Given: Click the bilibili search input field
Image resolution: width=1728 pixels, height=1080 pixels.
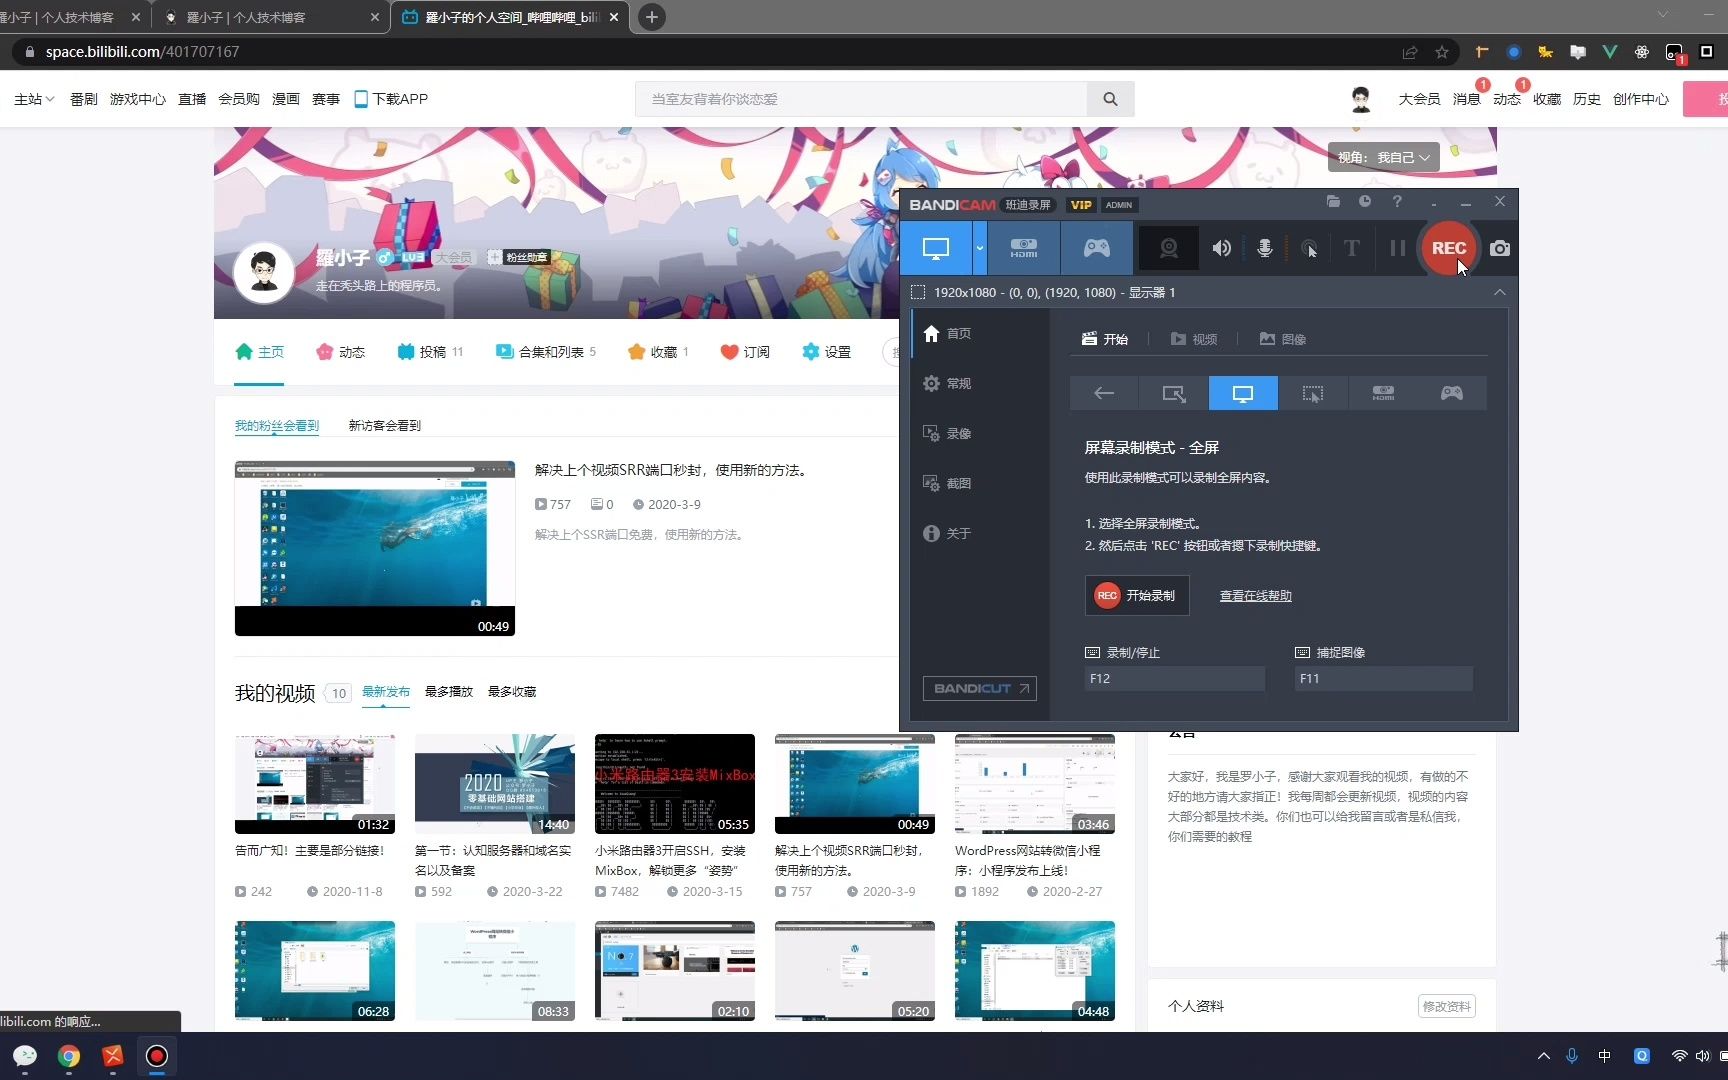Looking at the screenshot, I should point(861,99).
